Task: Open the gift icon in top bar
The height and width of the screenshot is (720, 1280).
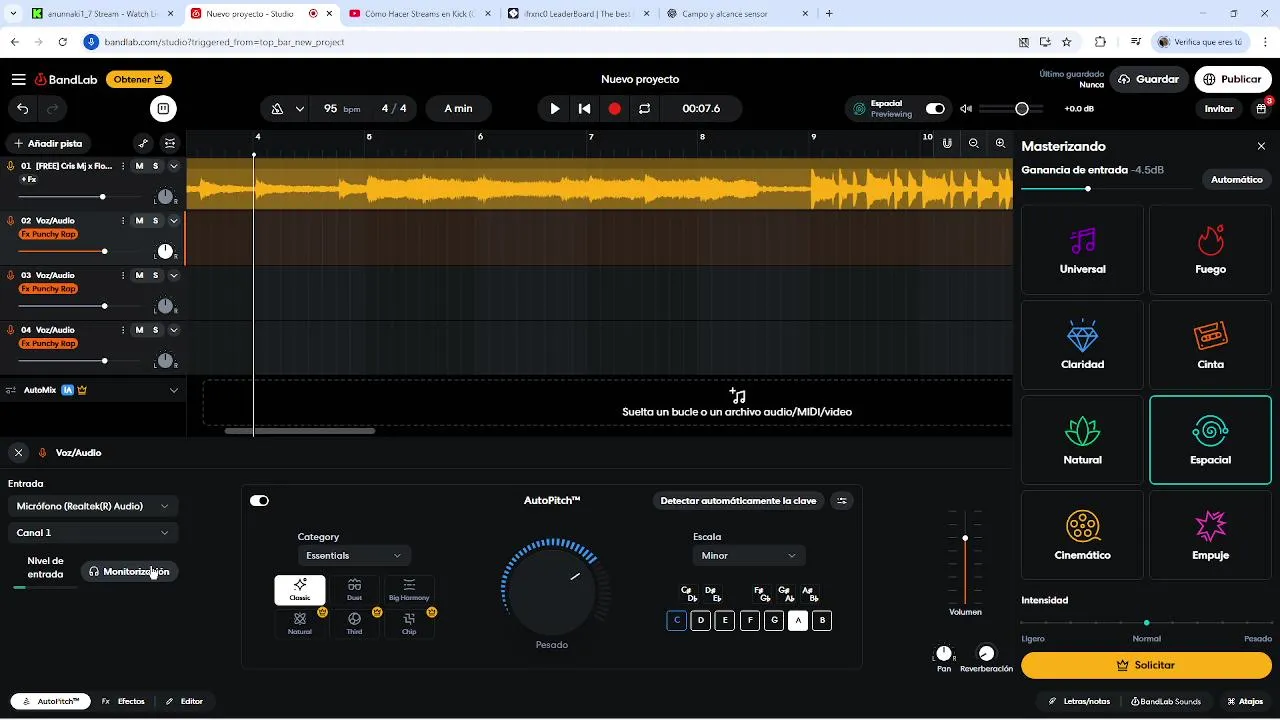Action: (1262, 109)
